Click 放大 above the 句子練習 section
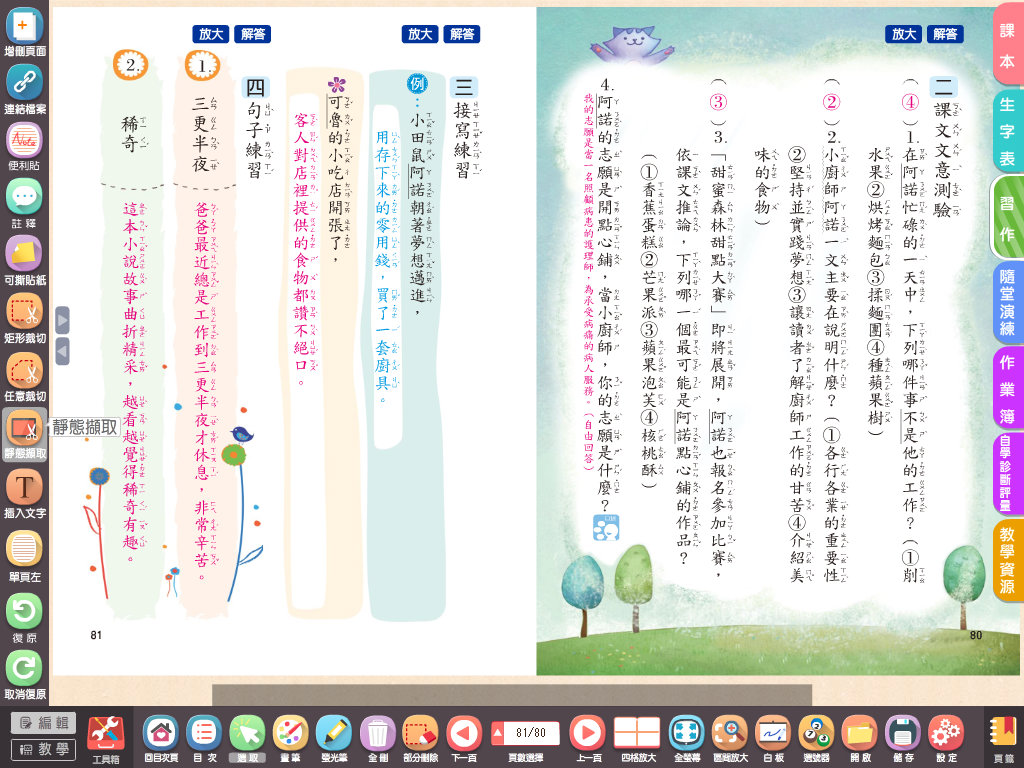The height and width of the screenshot is (768, 1024). [210, 34]
